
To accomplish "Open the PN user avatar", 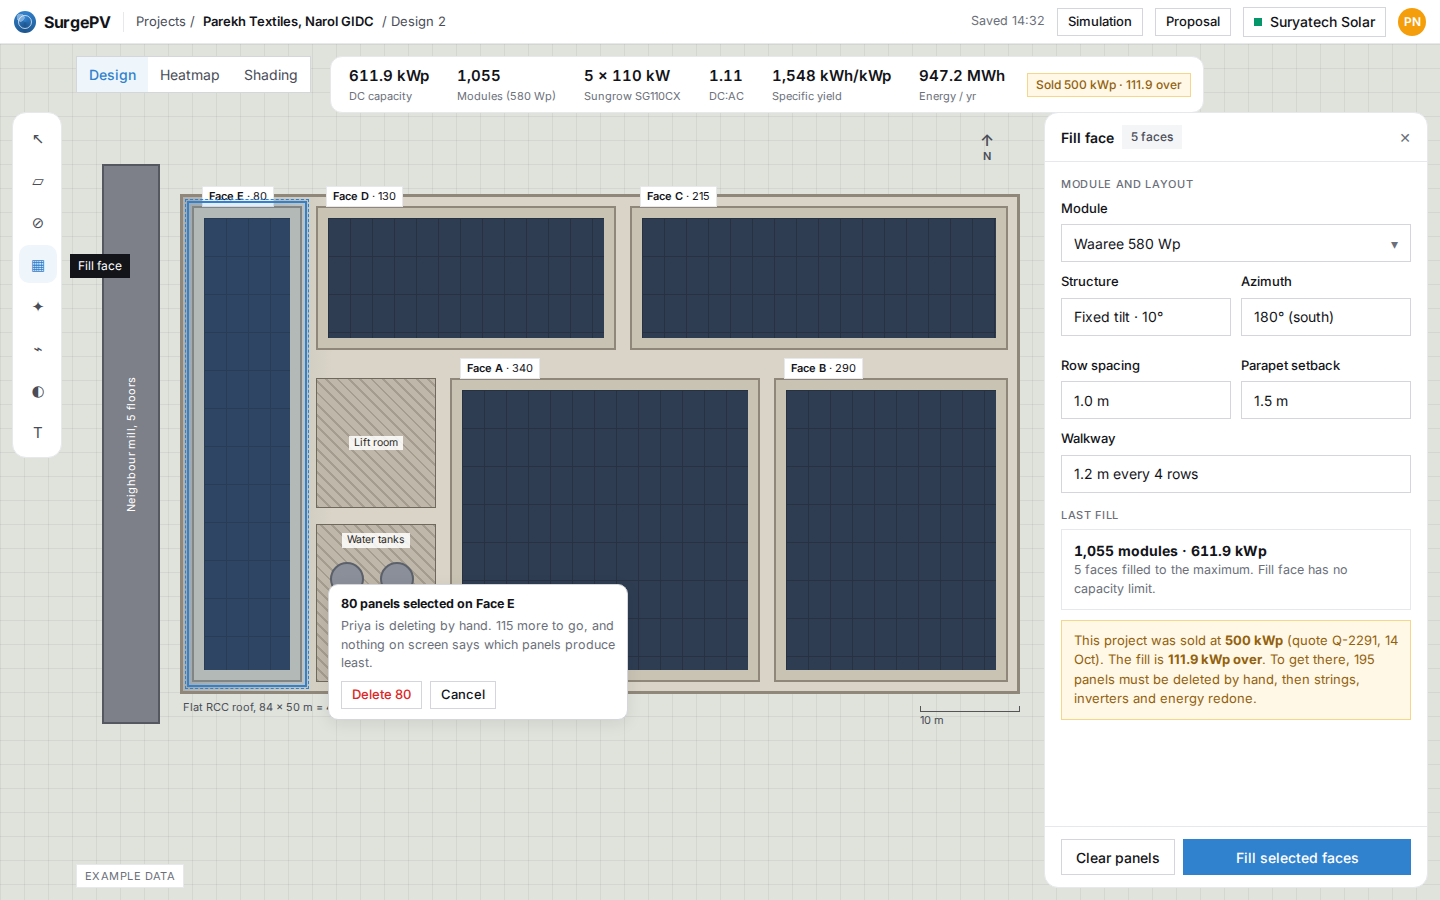I will 1412,21.
